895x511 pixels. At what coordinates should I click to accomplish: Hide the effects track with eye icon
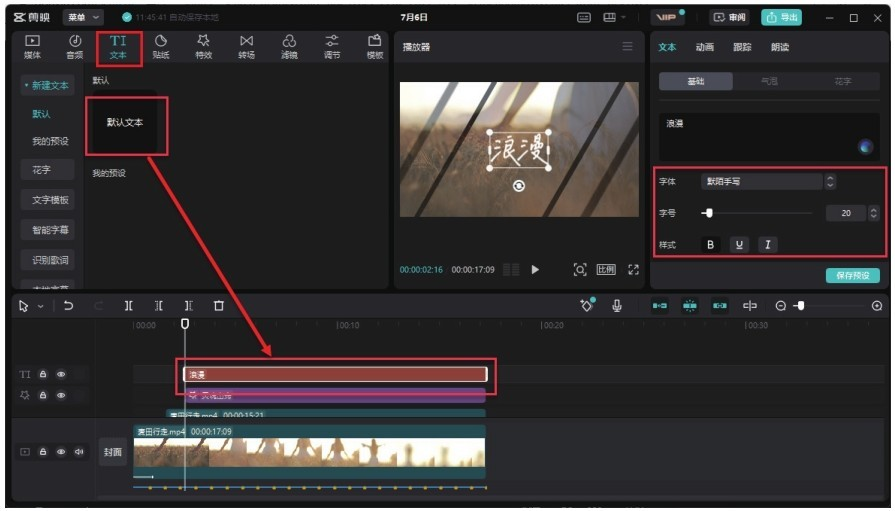click(x=61, y=395)
